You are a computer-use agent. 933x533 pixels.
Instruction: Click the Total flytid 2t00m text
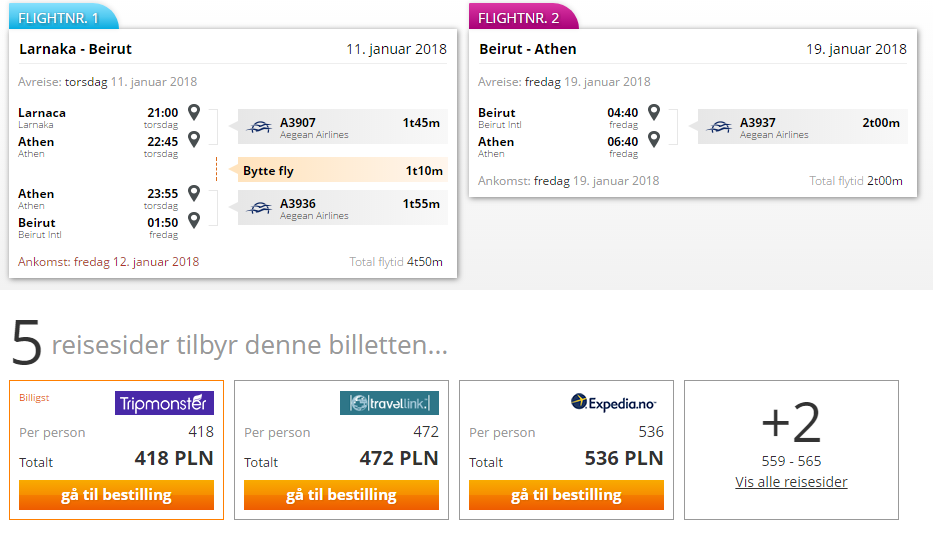point(856,181)
